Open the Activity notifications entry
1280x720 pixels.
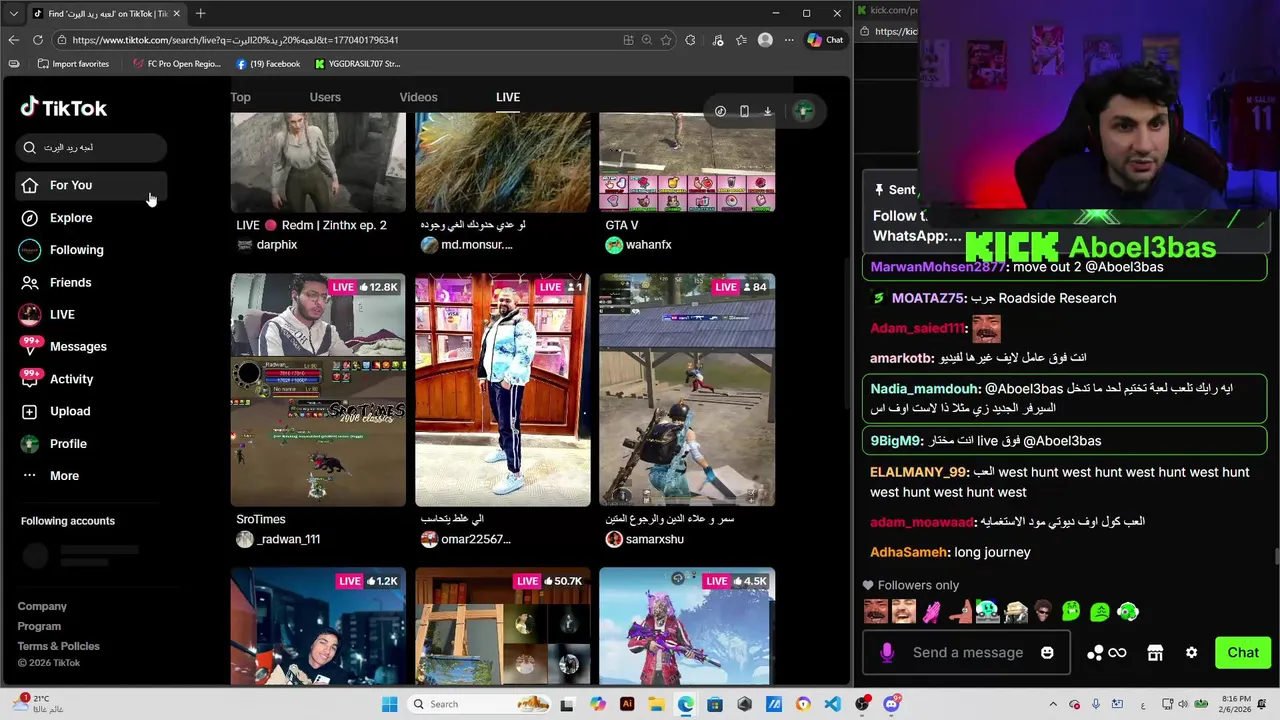[90, 379]
